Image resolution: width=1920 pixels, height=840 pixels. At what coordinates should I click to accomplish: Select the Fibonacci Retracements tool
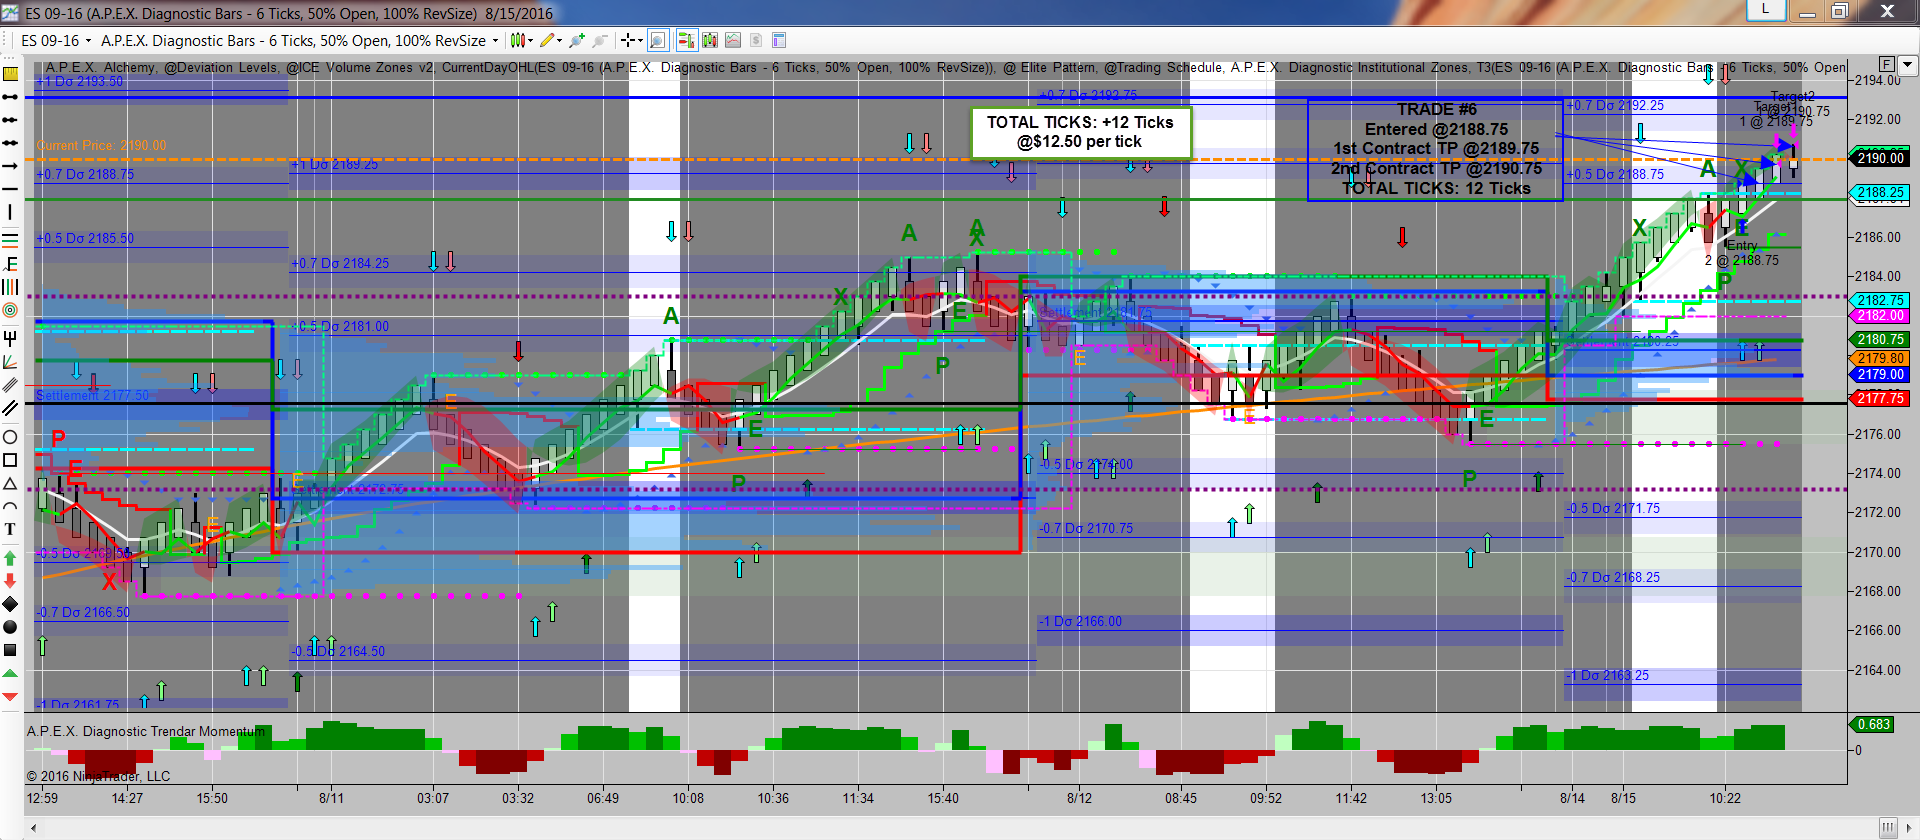click(x=10, y=263)
